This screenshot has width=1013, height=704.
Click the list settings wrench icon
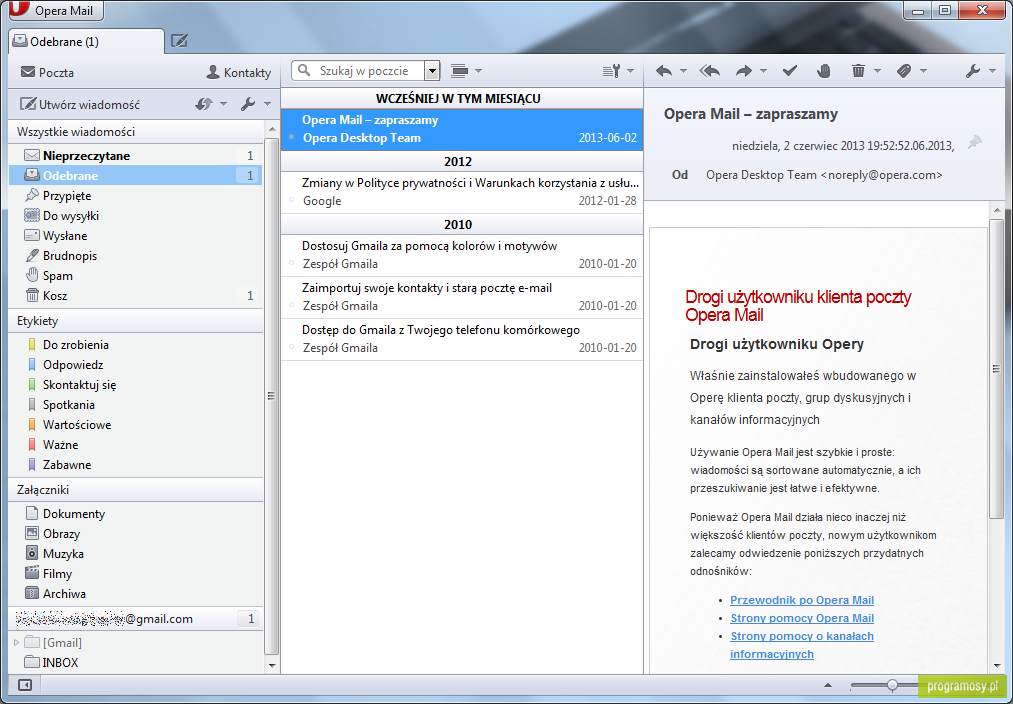pyautogui.click(x=612, y=71)
